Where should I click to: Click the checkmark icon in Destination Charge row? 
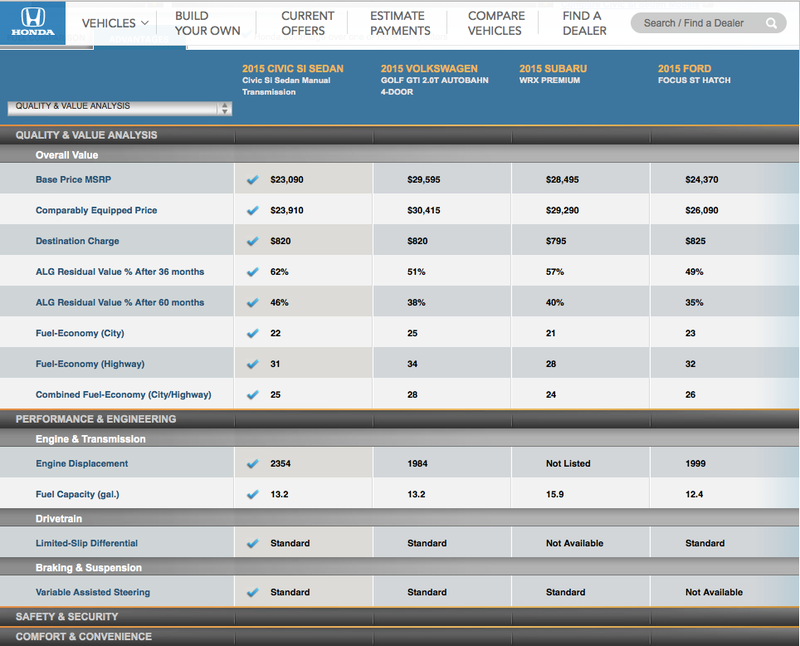[x=253, y=241]
